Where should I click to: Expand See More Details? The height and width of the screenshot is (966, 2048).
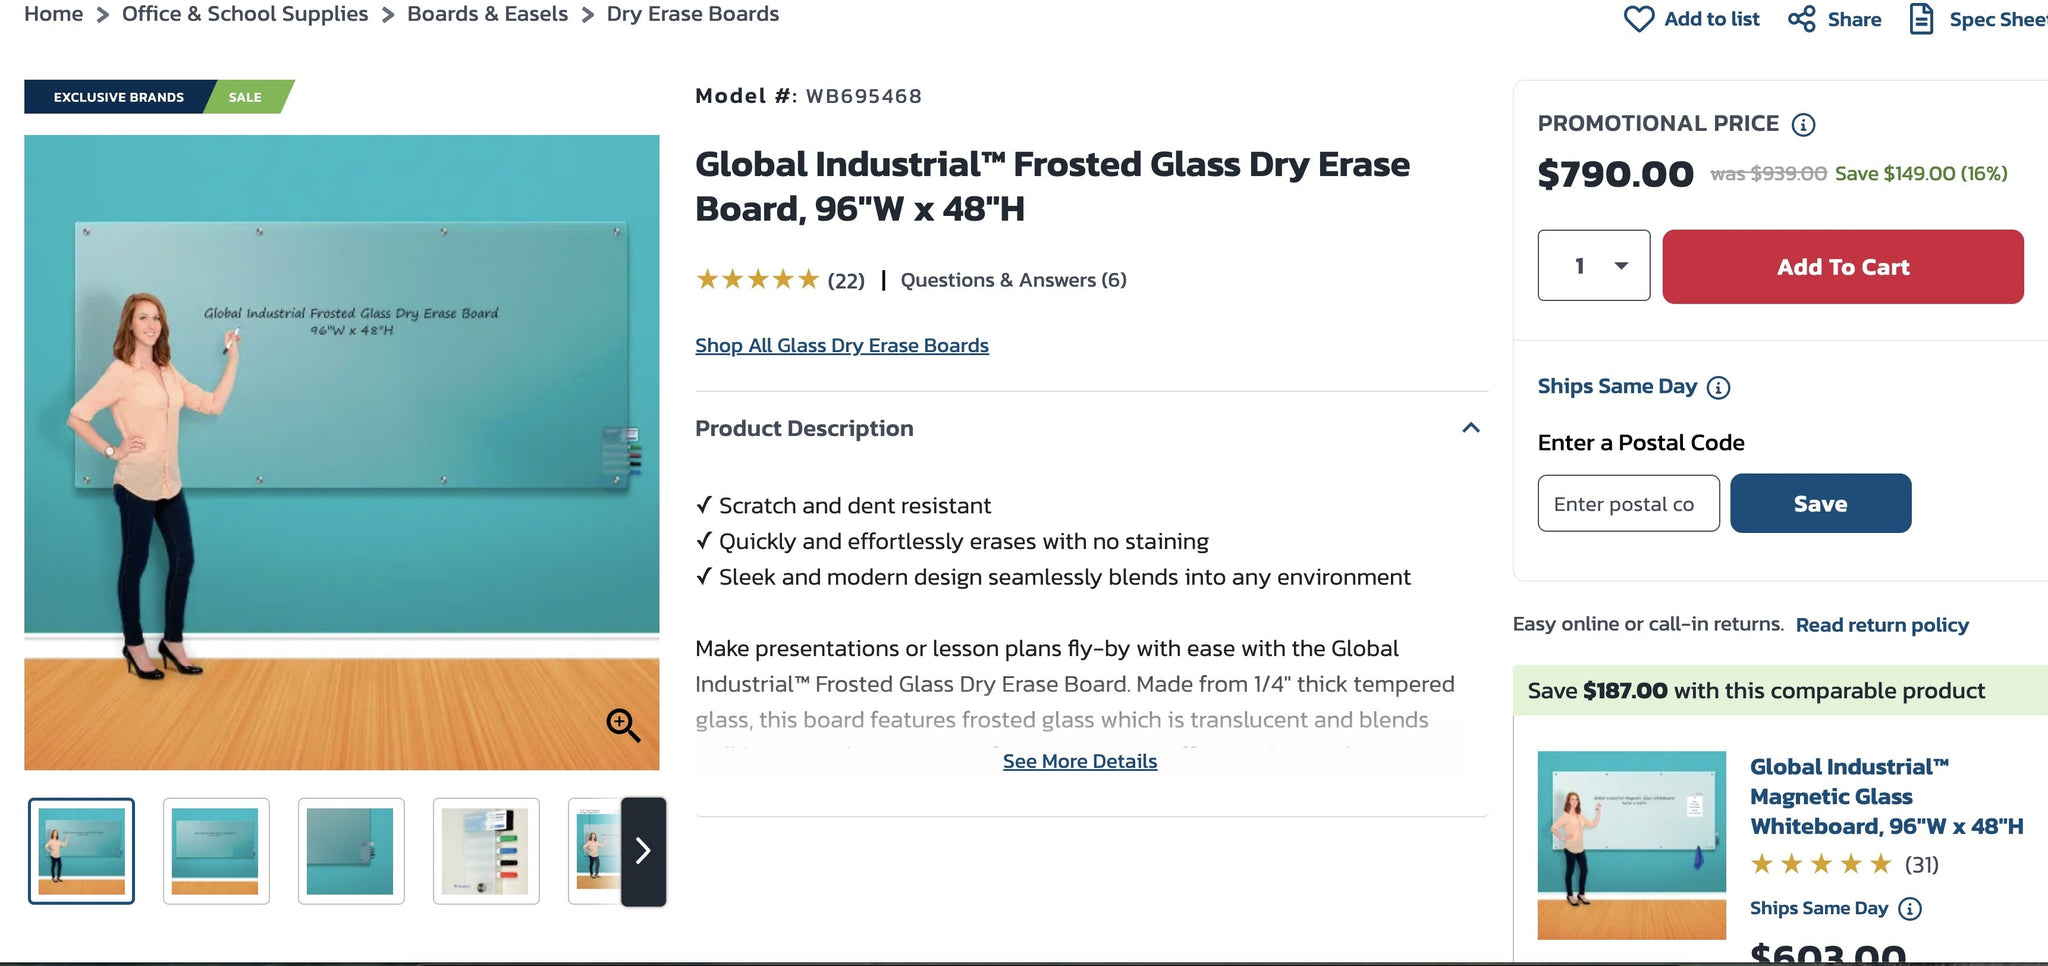1080,761
